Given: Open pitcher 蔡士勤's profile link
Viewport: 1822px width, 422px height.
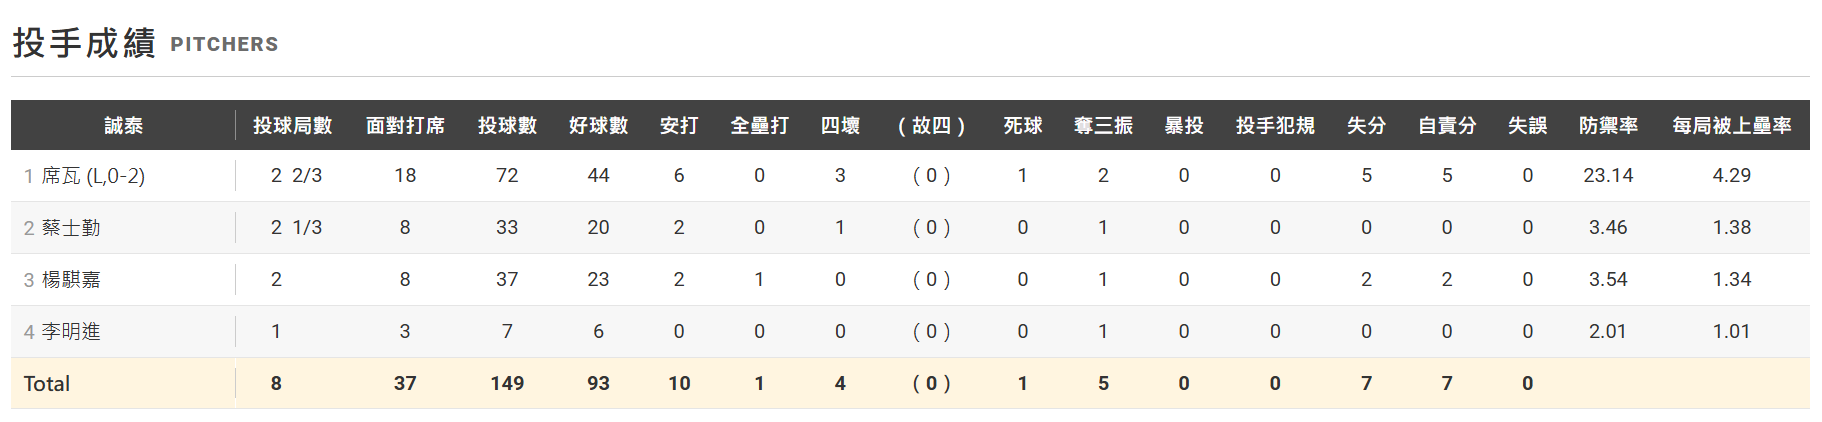Looking at the screenshot, I should 71,228.
